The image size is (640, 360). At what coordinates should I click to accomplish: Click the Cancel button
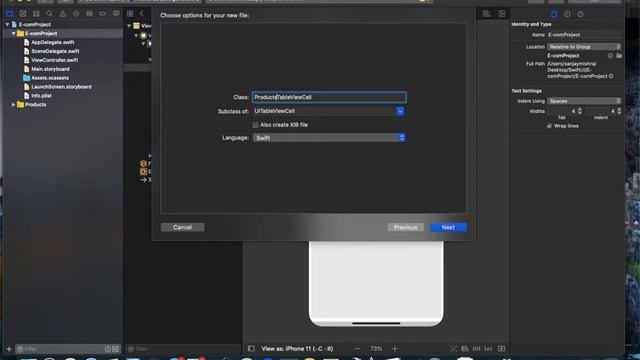point(182,227)
